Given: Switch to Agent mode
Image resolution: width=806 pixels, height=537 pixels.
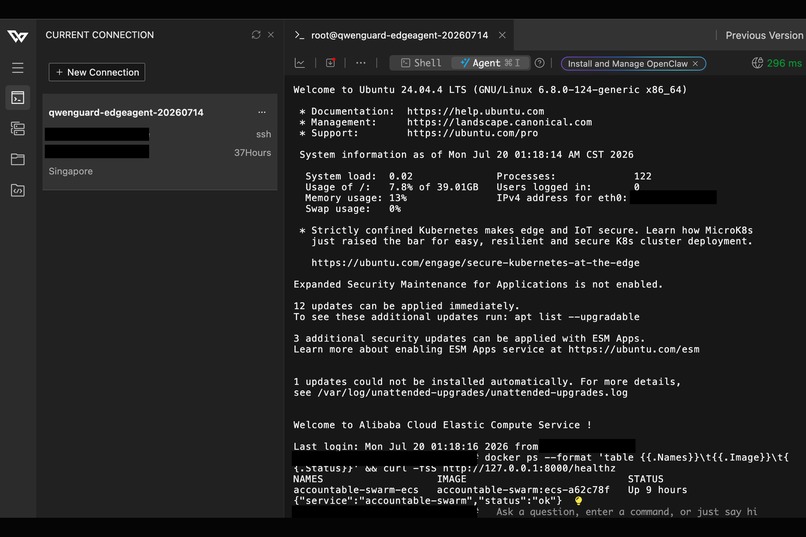Looking at the screenshot, I should [491, 63].
